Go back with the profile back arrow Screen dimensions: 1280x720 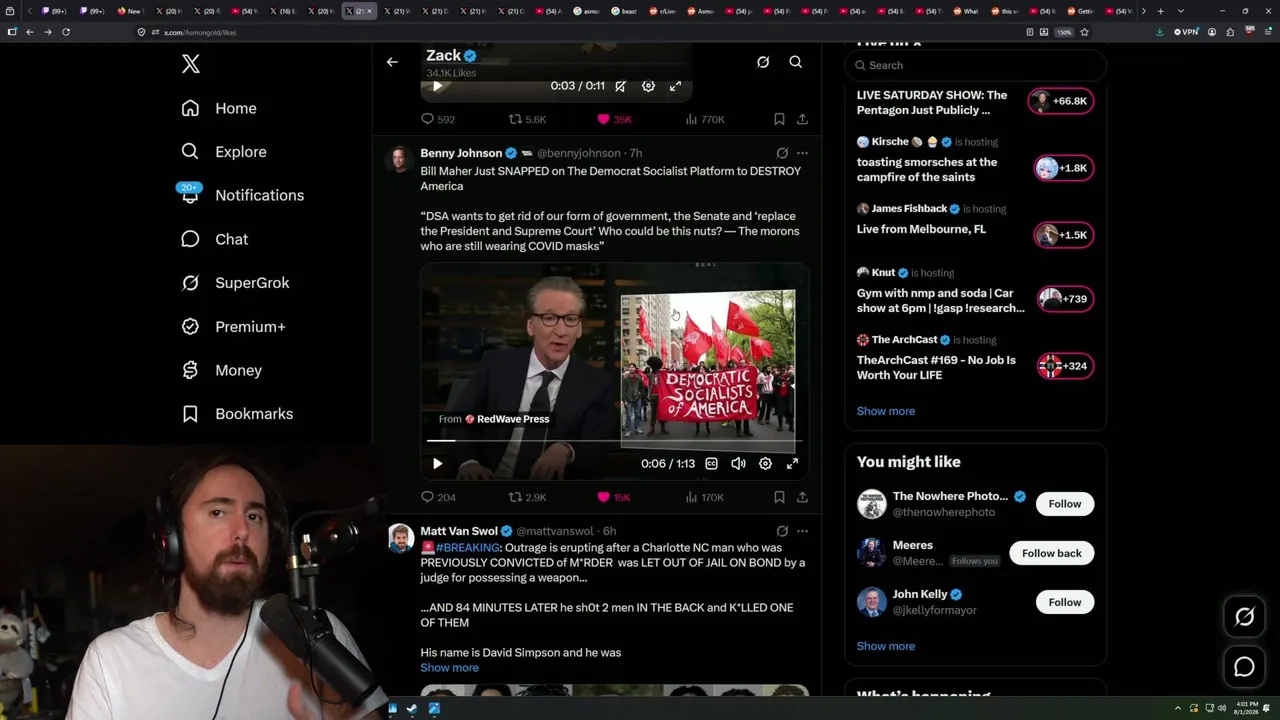point(392,62)
